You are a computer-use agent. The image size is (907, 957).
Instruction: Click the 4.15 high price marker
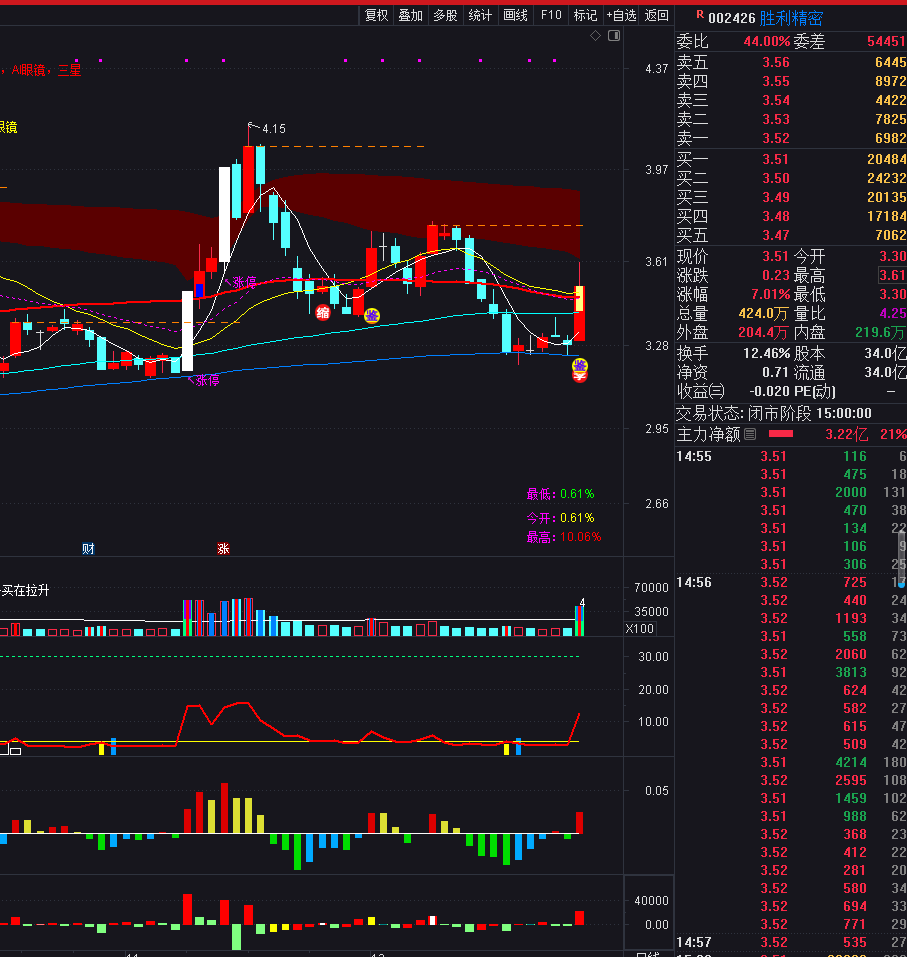coord(273,128)
